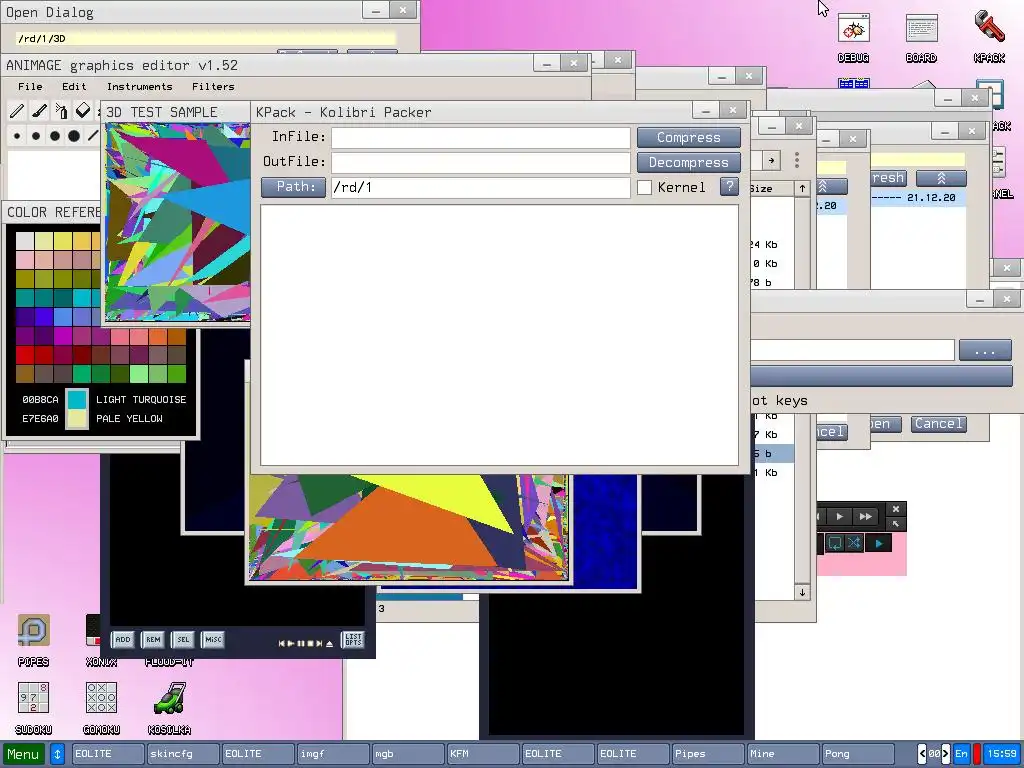
Task: Select the brush tool in ANIMAGE
Action: click(x=39, y=111)
